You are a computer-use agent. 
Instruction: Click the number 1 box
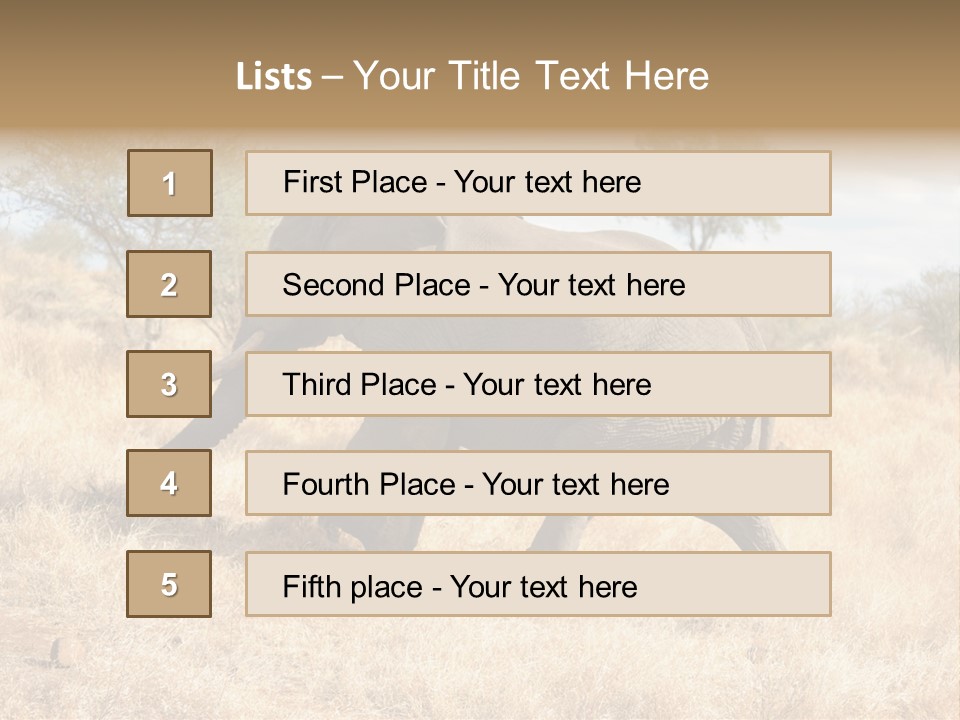(170, 183)
